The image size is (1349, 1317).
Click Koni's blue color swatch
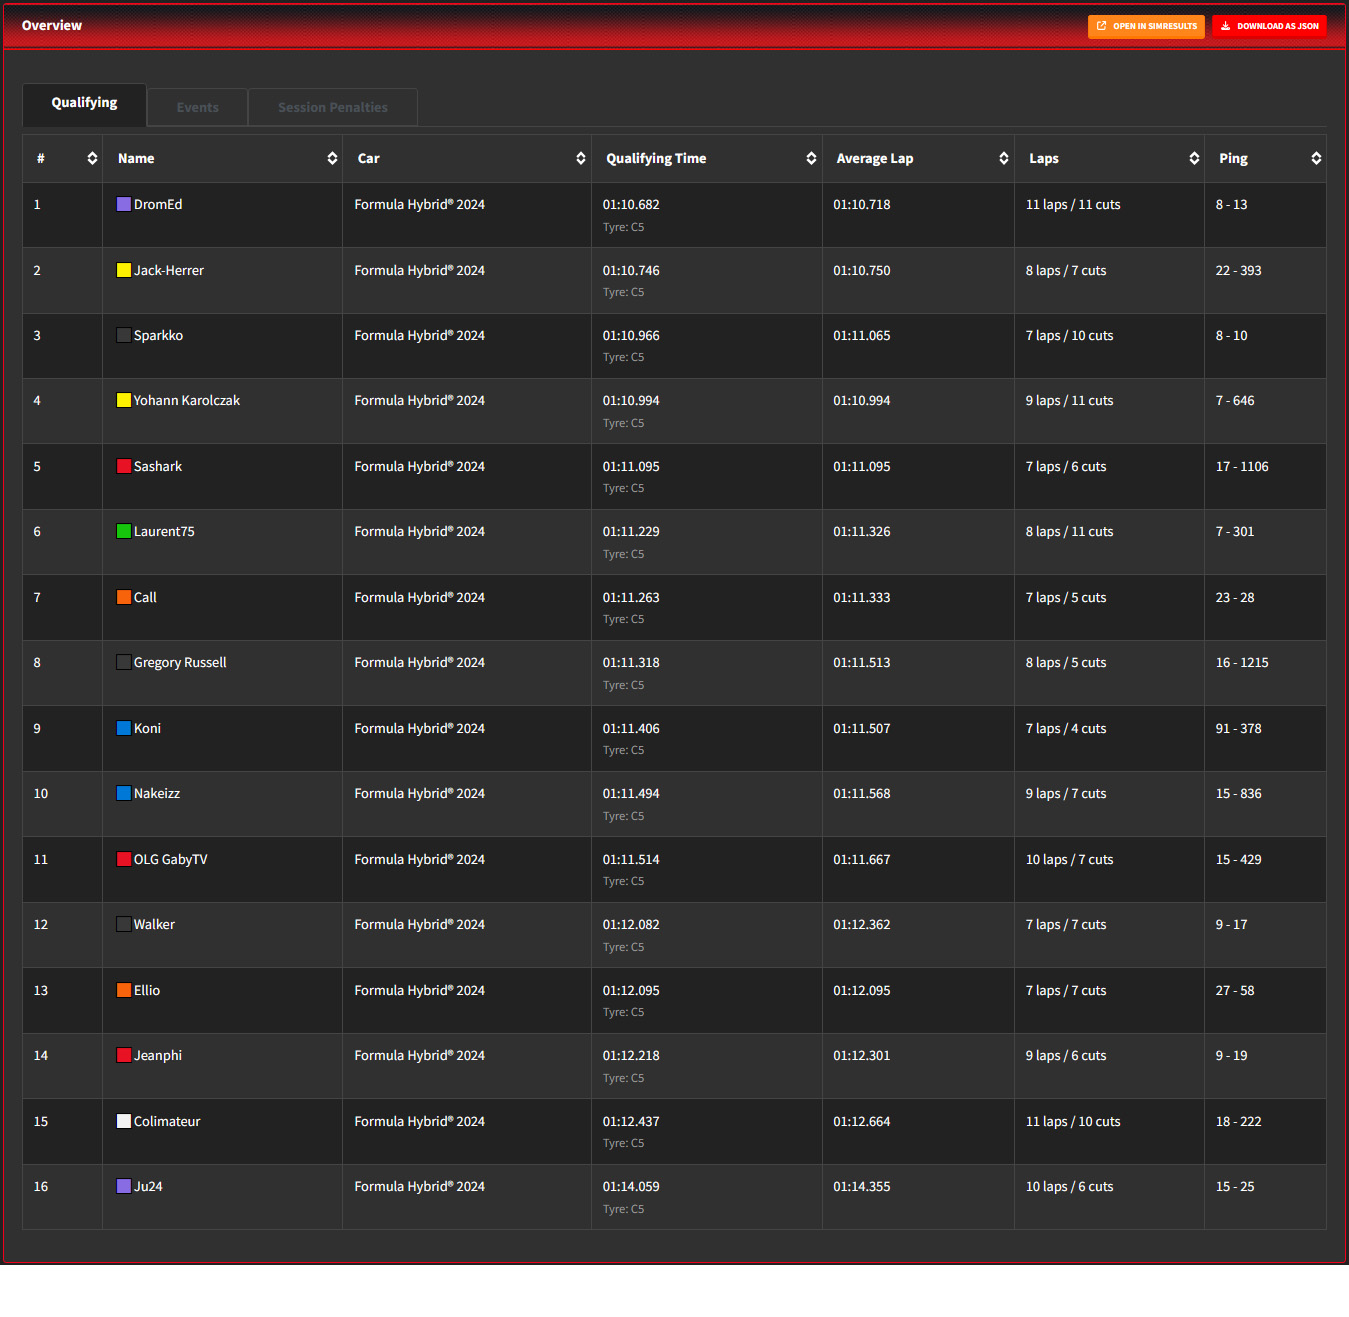click(124, 728)
